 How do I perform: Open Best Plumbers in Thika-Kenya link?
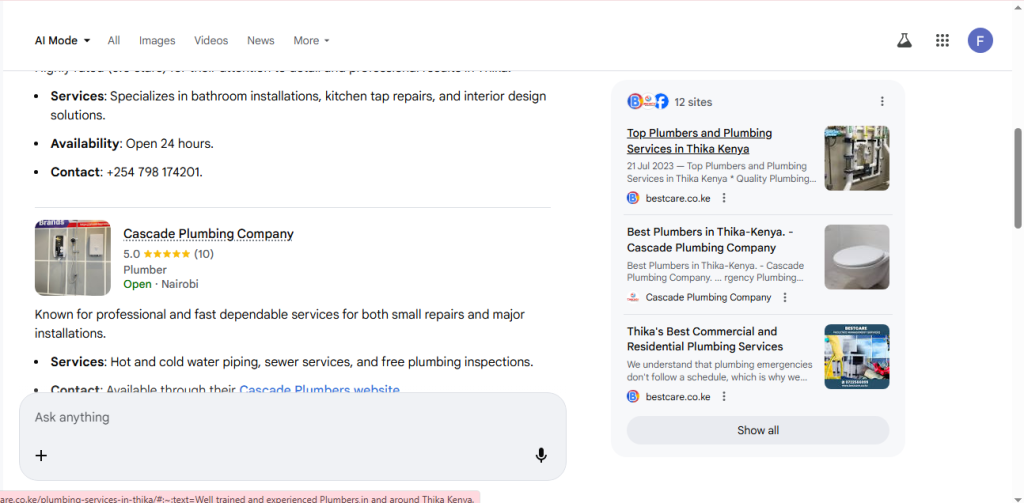(710, 240)
